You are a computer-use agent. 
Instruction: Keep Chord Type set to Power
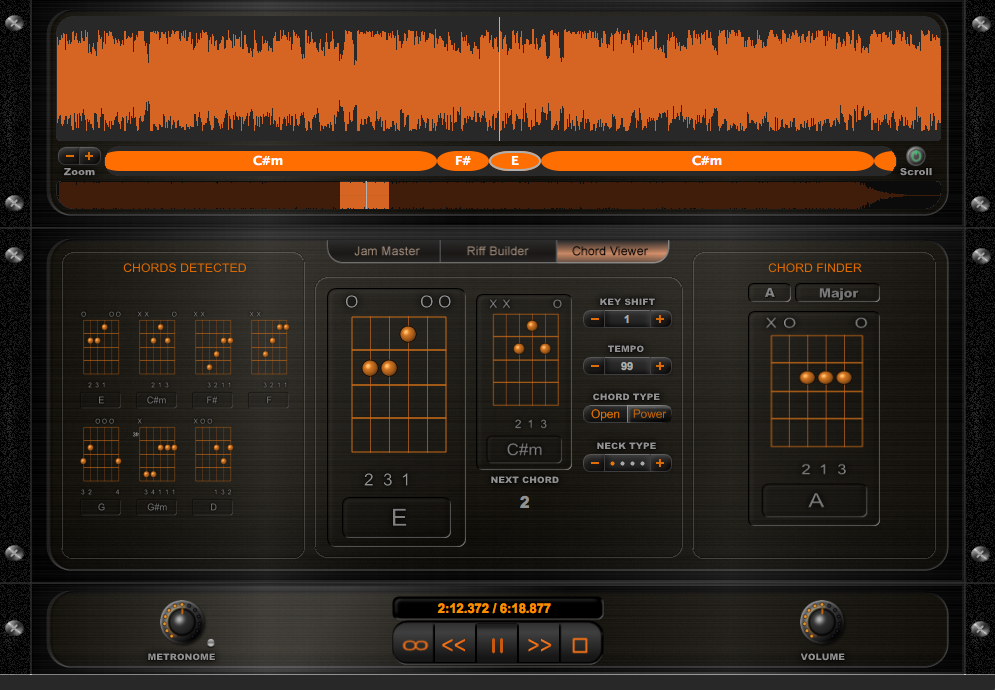tap(649, 413)
